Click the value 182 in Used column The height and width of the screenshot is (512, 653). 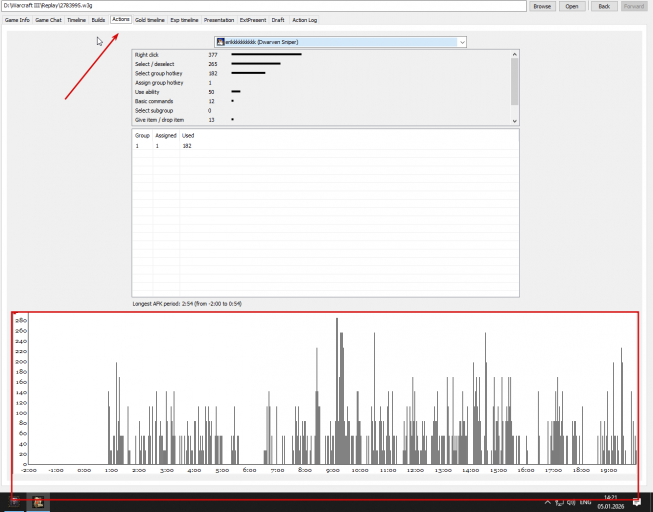pos(187,146)
